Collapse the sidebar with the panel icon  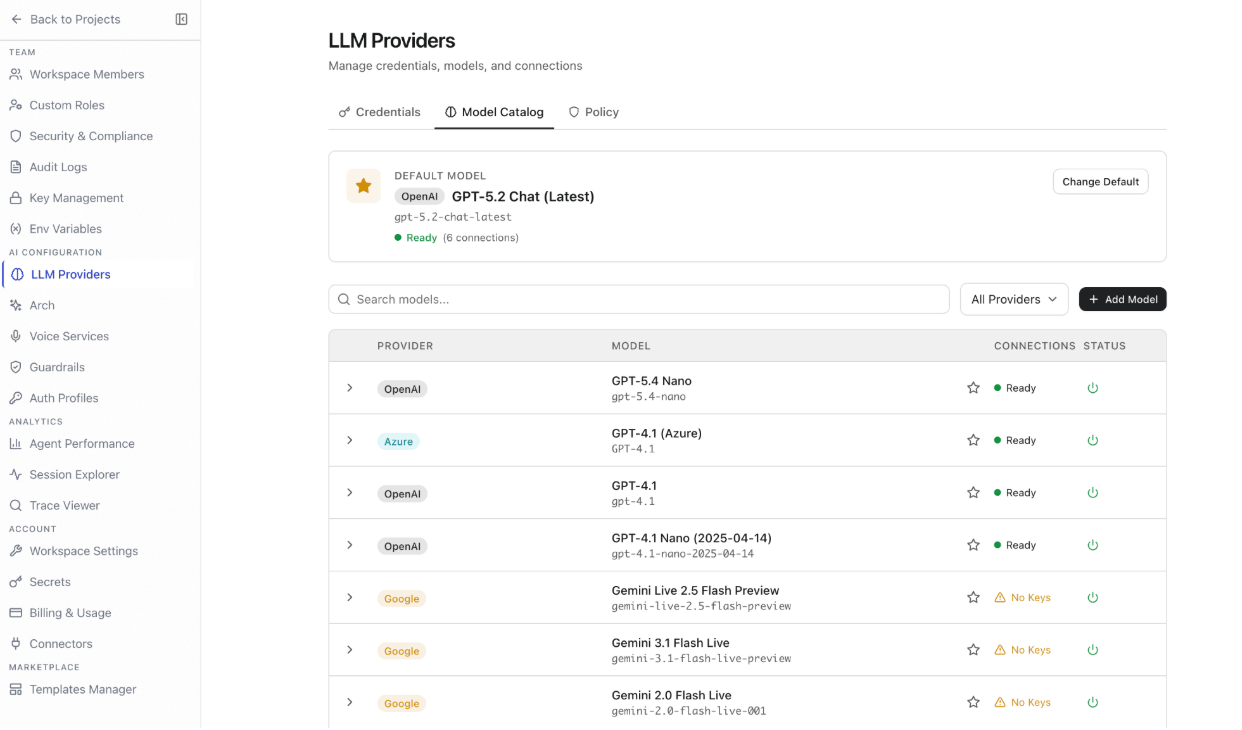tap(181, 19)
